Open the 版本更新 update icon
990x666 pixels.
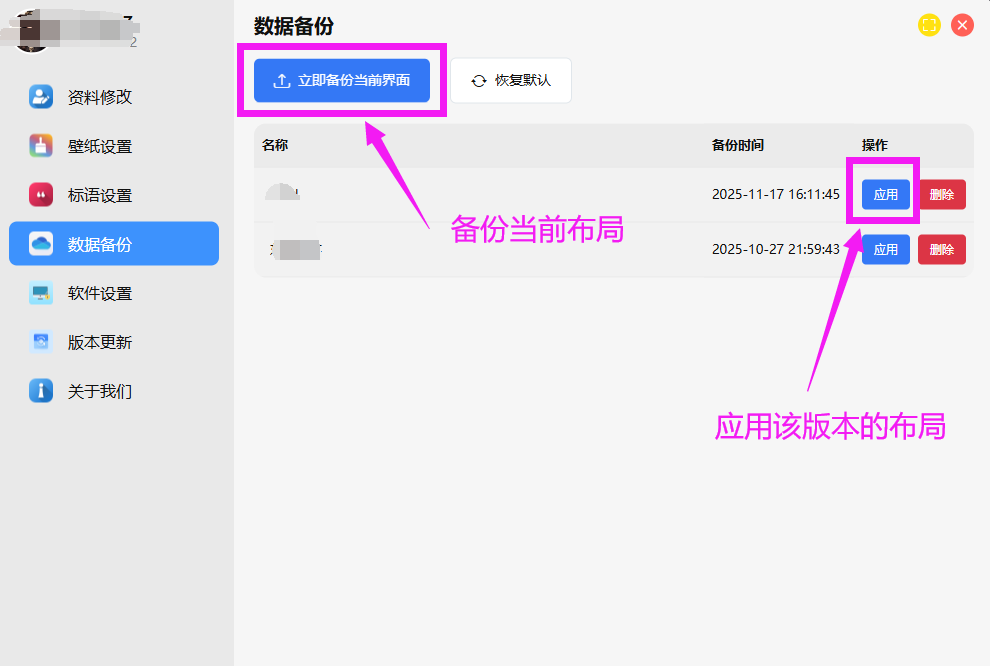click(41, 342)
